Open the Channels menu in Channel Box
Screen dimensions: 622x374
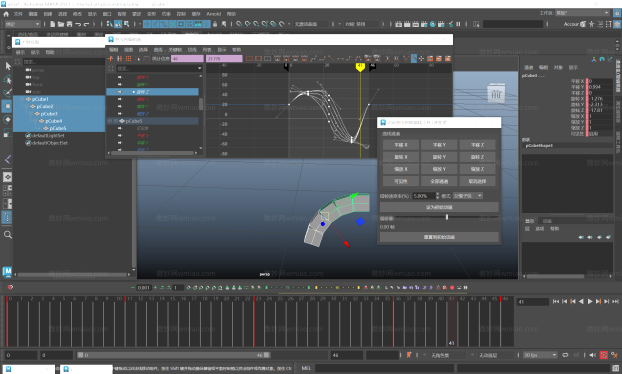point(528,67)
